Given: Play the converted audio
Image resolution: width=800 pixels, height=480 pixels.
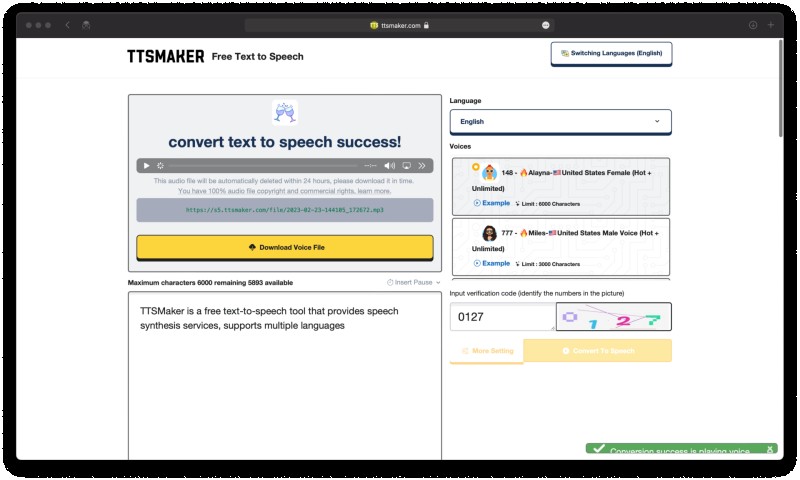Looking at the screenshot, I should coord(146,166).
